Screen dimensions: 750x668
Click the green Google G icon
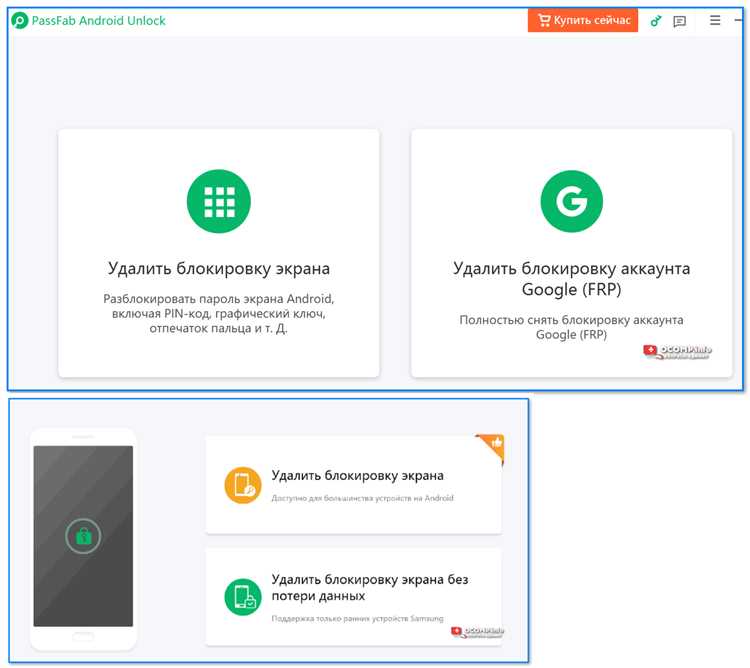[x=572, y=201]
